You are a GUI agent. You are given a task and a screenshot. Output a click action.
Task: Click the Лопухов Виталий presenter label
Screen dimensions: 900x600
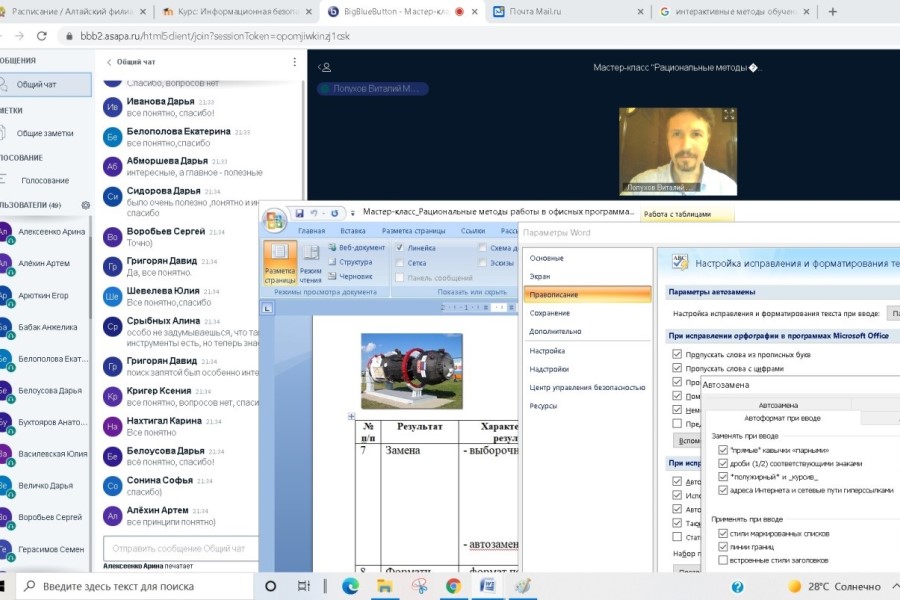click(x=373, y=88)
